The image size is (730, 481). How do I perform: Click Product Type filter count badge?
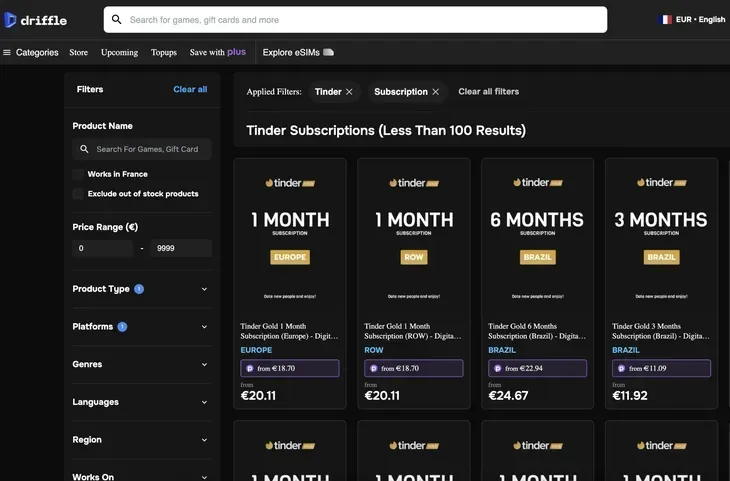[139, 289]
